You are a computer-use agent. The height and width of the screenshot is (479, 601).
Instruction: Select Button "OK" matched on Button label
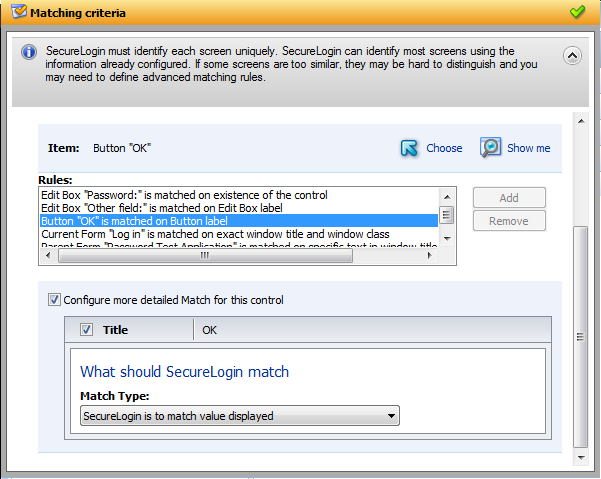pos(134,220)
